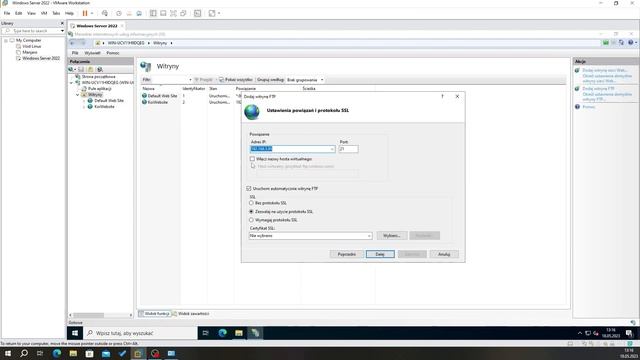
Task: Enter VMware full screen mode icon
Action: click(173, 13)
